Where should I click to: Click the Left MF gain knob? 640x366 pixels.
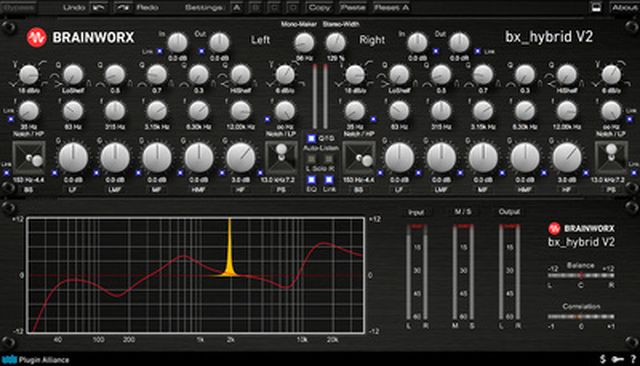(x=157, y=157)
